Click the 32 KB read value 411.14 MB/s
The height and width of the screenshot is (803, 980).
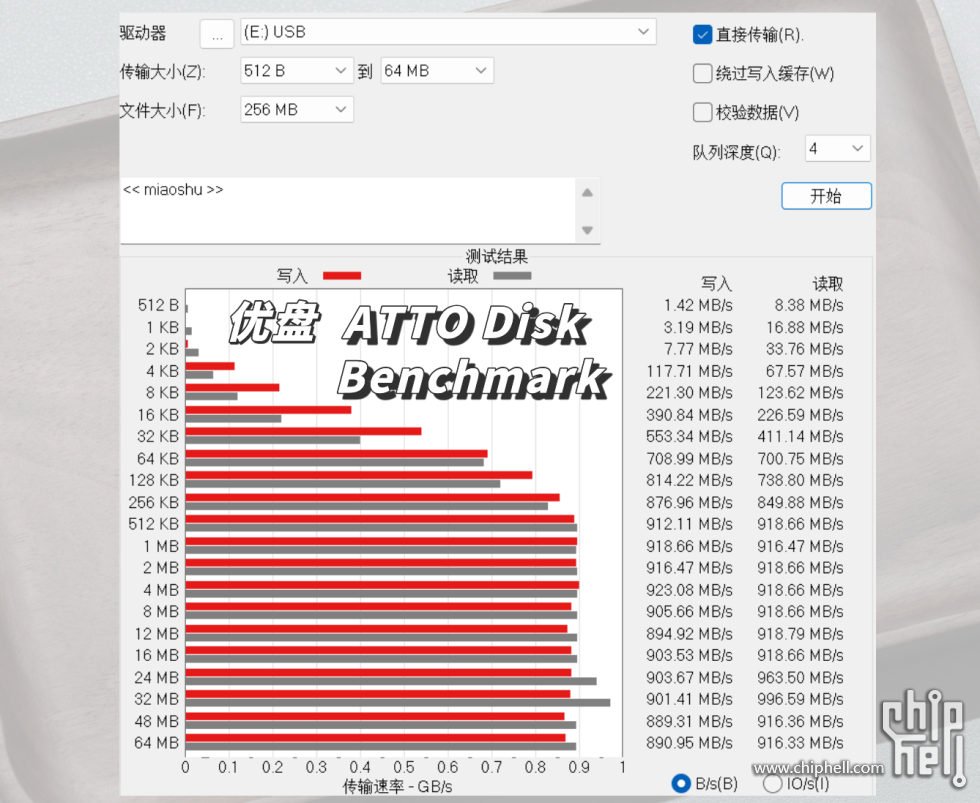(800, 436)
